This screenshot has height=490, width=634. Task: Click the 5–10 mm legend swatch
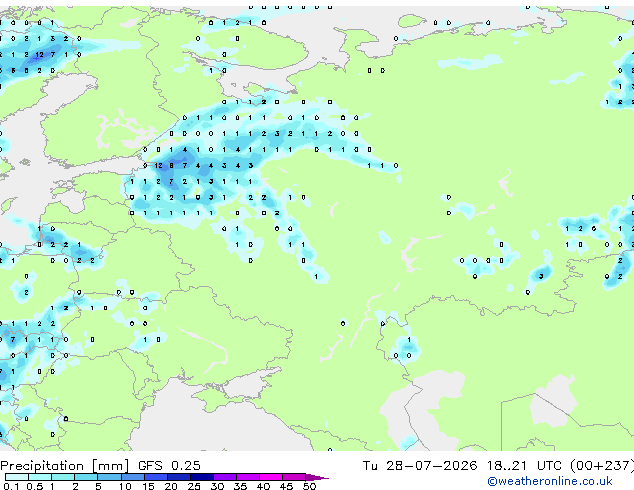click(x=109, y=477)
